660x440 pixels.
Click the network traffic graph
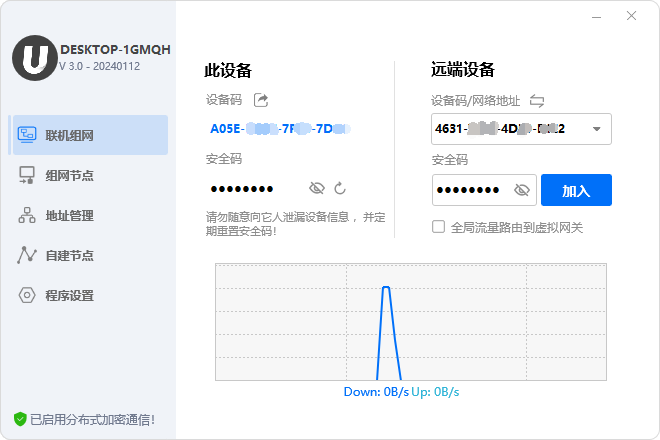pyautogui.click(x=411, y=321)
